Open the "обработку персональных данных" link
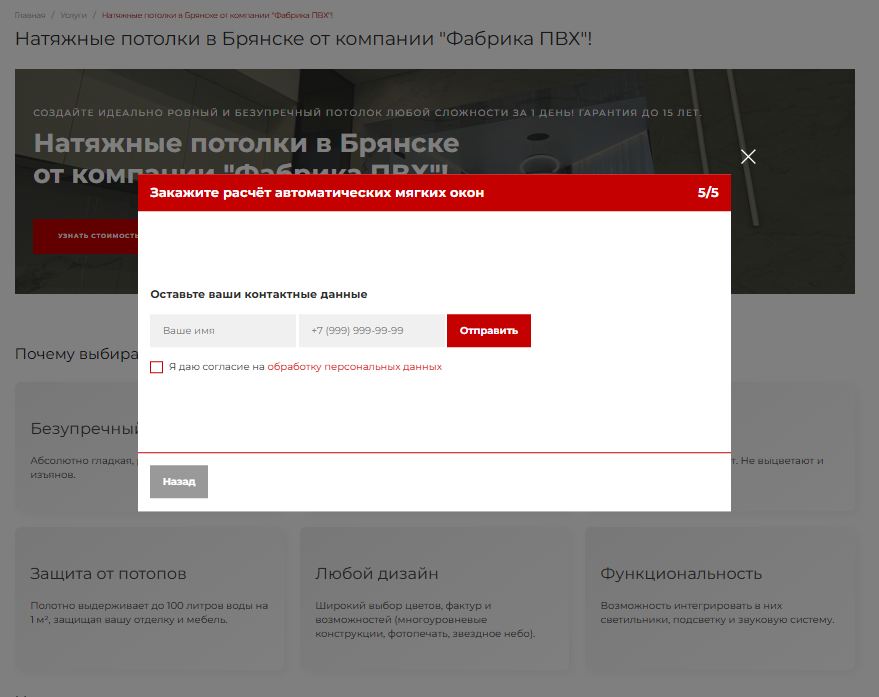Screen dimensions: 879x697 [354, 367]
